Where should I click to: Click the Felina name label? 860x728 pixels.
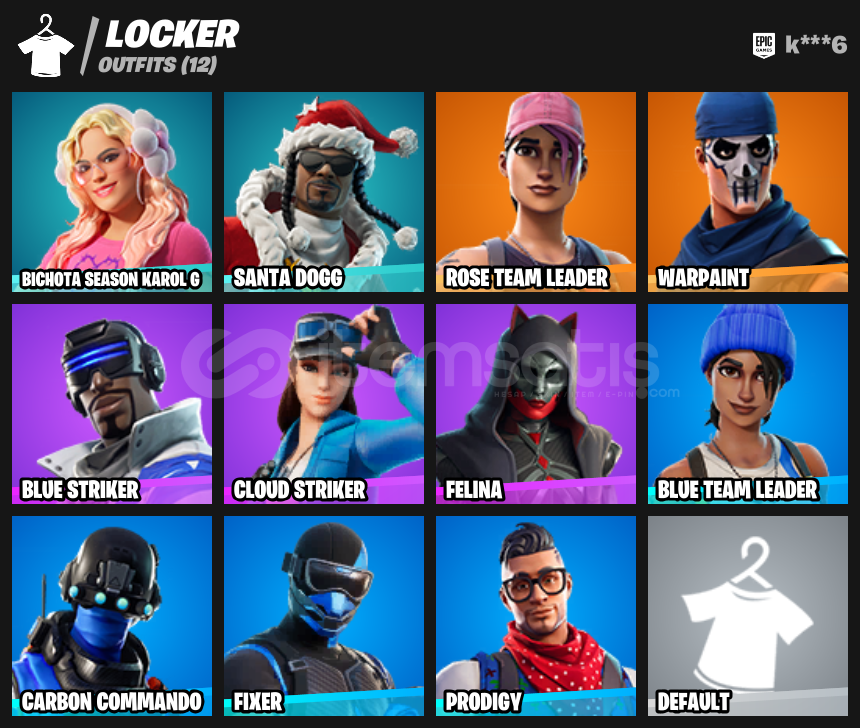[474, 490]
